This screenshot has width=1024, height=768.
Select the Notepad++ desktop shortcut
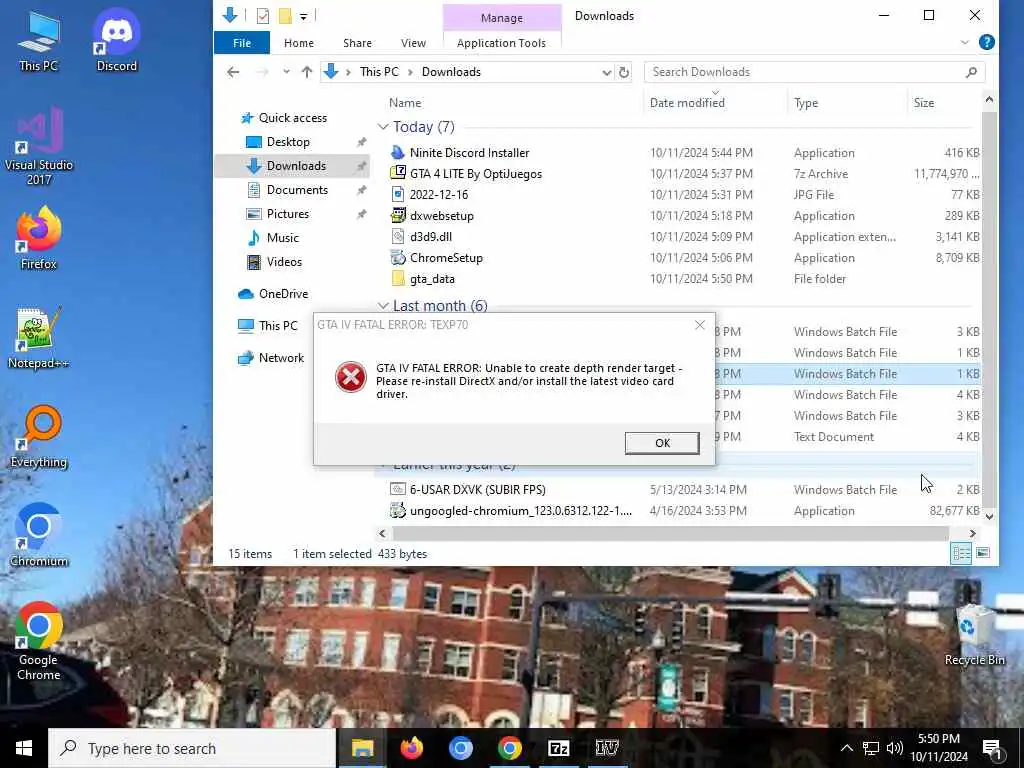pyautogui.click(x=39, y=338)
